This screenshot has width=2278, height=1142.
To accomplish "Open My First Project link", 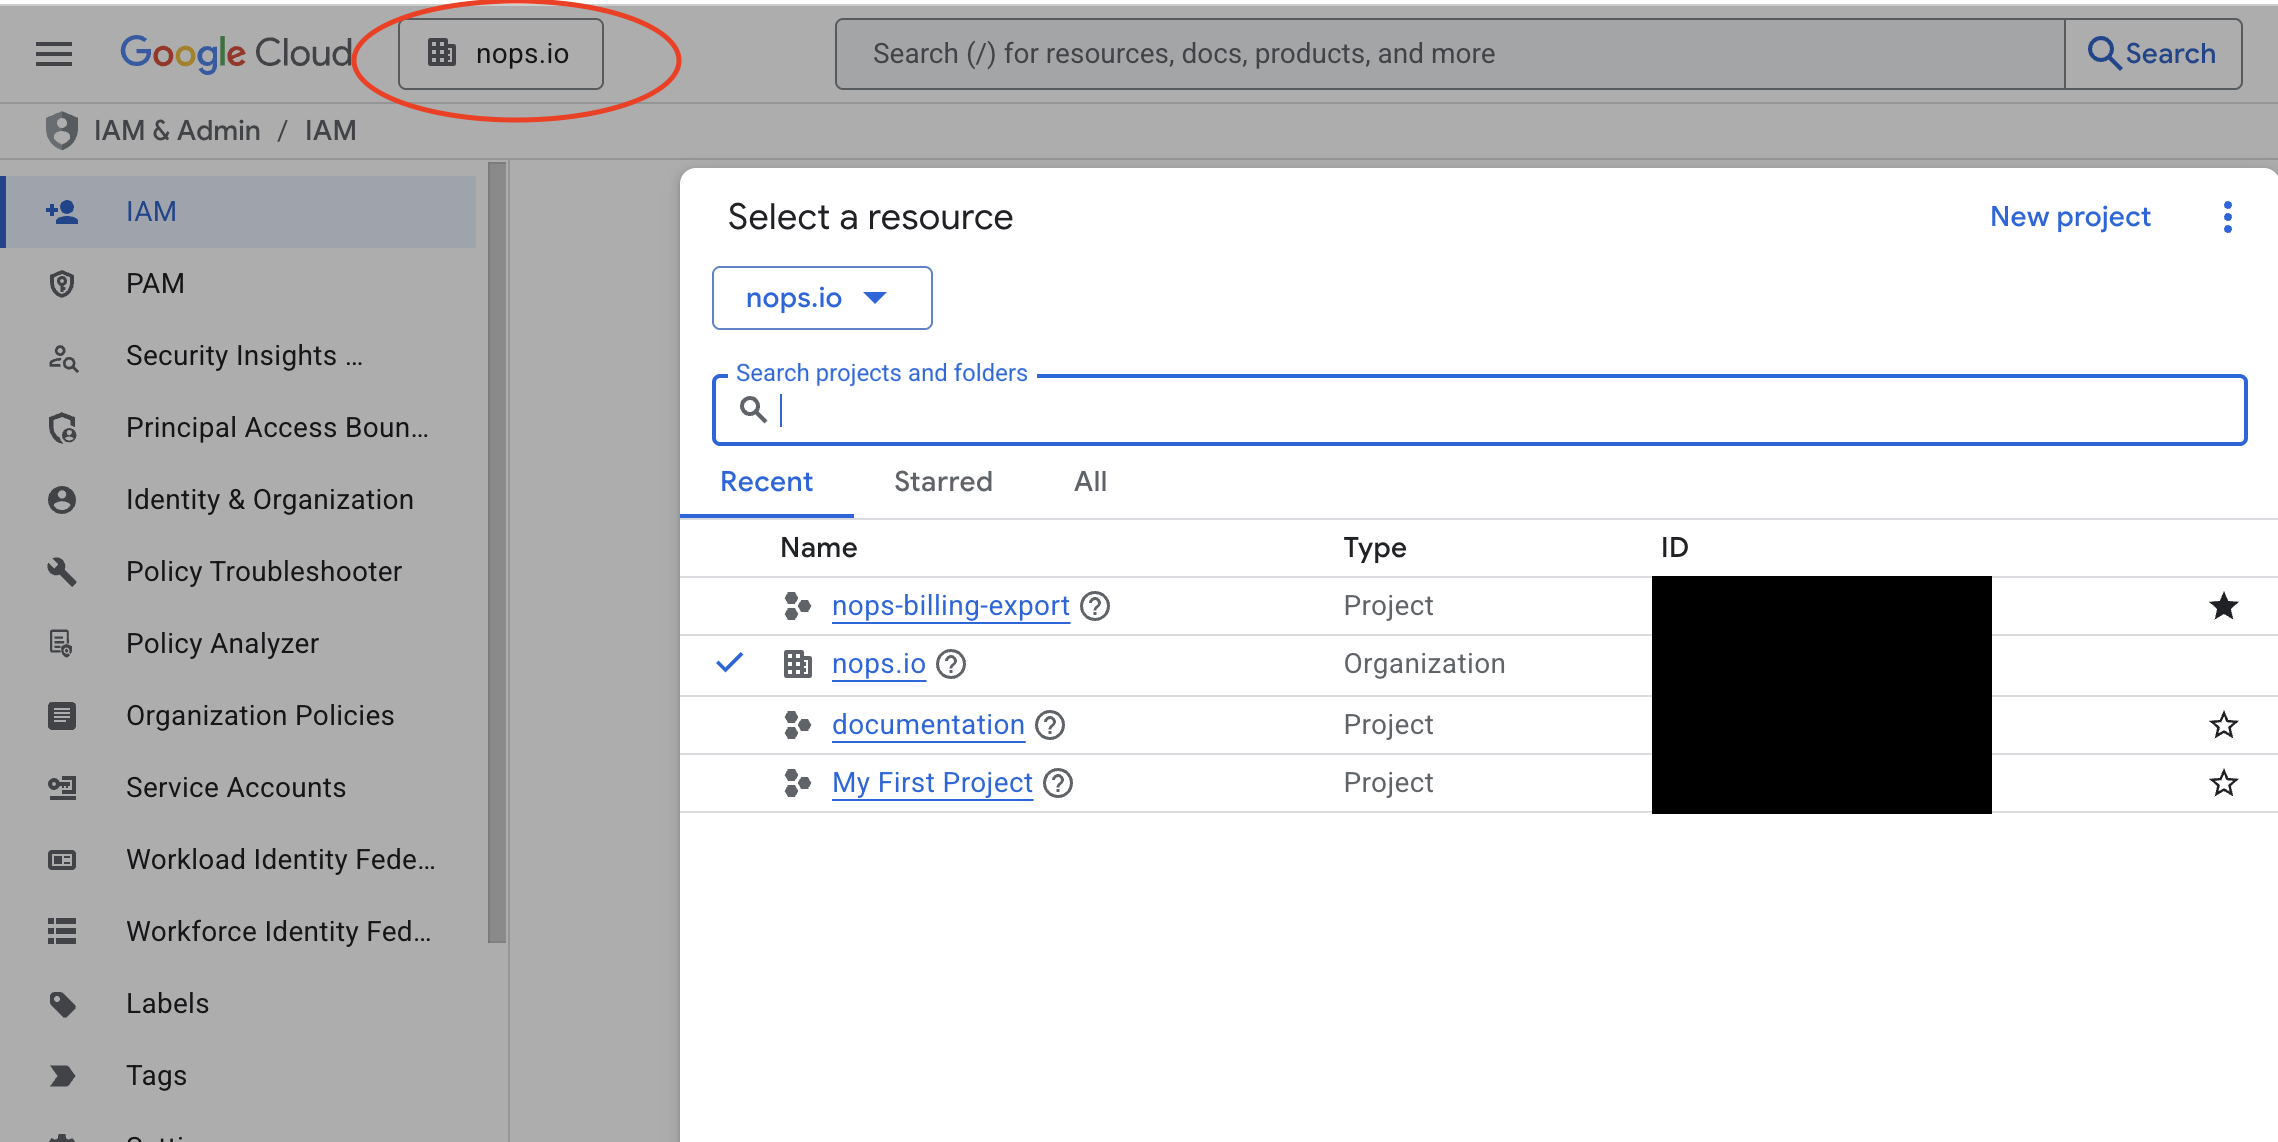I will [931, 783].
